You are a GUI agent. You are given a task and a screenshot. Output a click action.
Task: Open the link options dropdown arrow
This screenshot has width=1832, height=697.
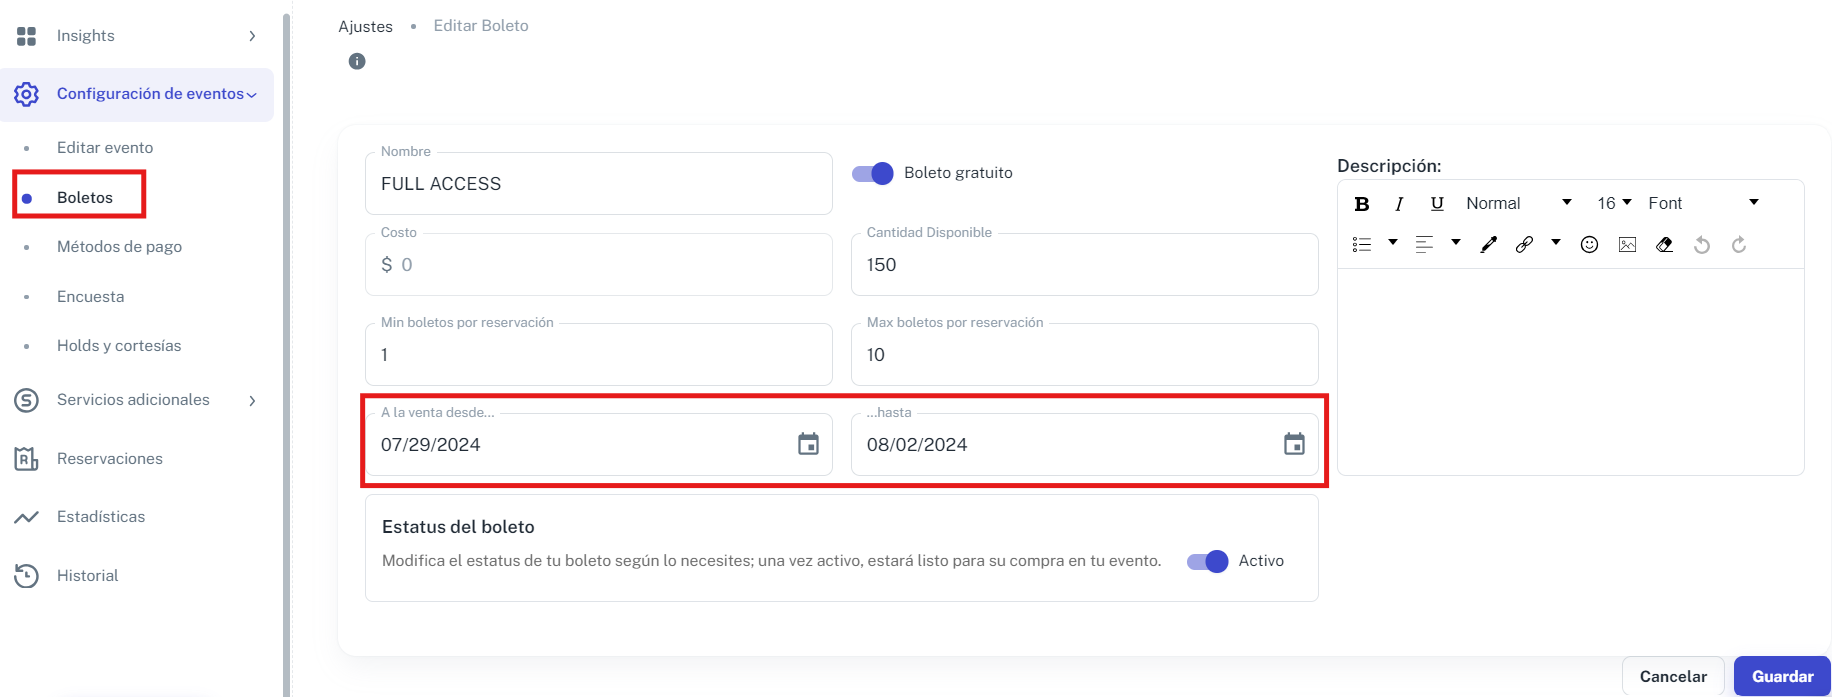pyautogui.click(x=1556, y=243)
